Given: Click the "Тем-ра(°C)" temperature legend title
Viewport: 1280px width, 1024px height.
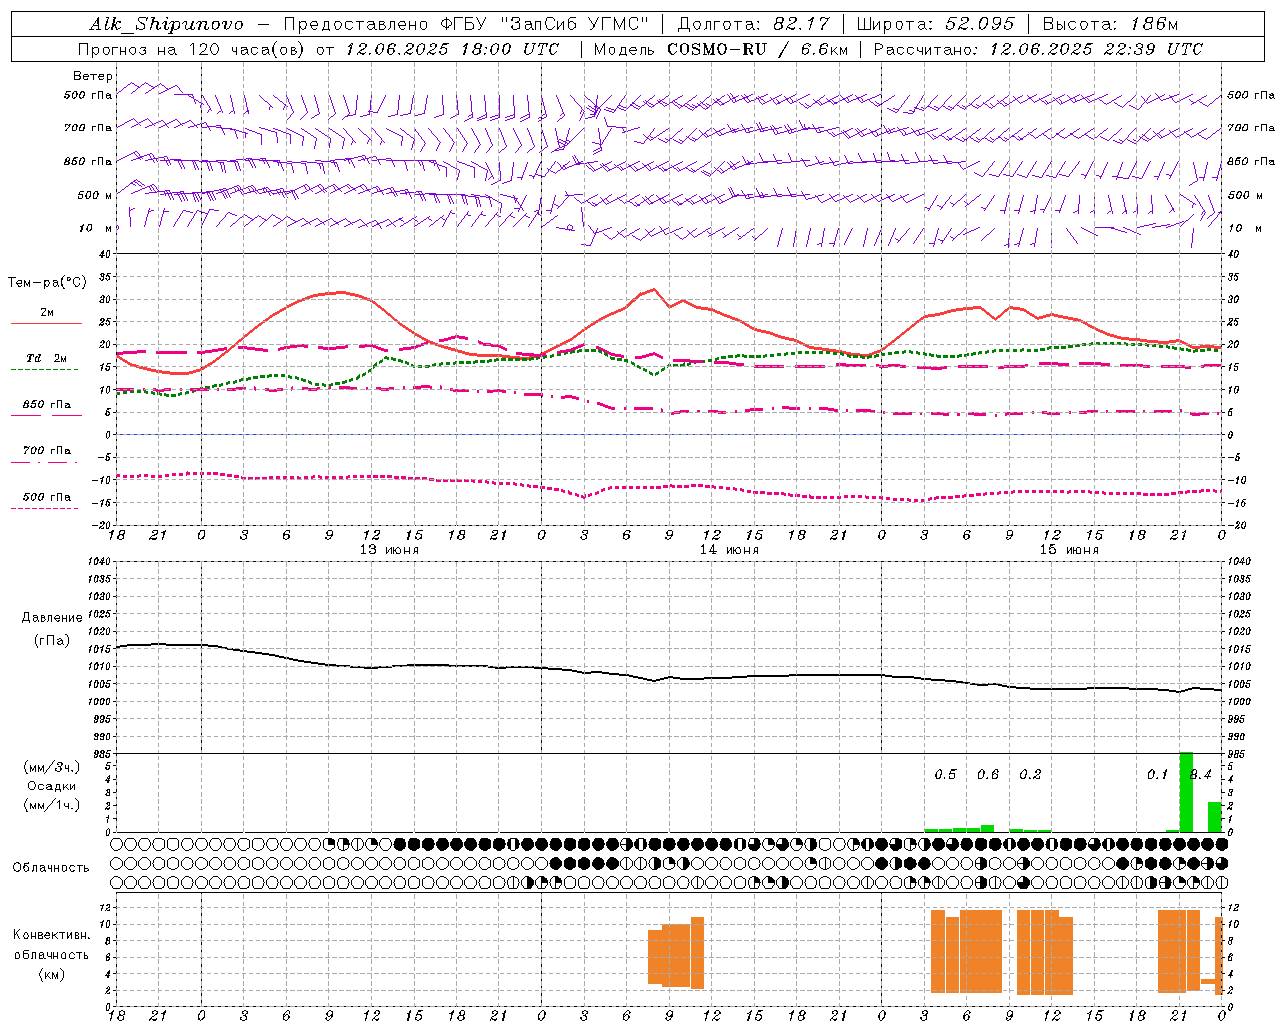Looking at the screenshot, I should click(x=47, y=283).
